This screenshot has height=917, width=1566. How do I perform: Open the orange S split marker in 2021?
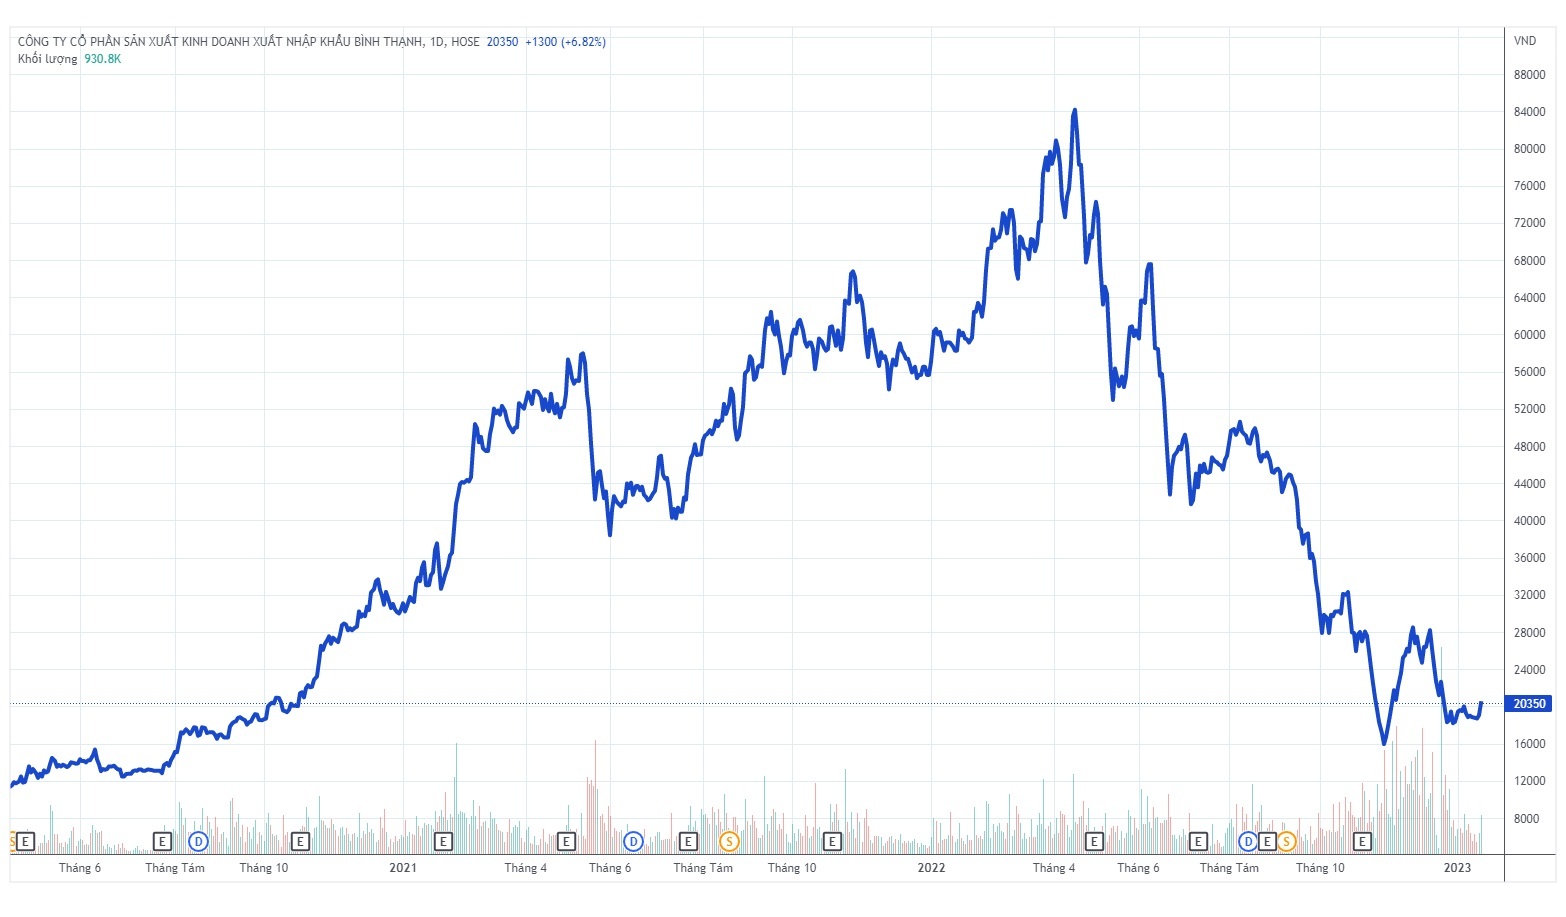point(729,841)
